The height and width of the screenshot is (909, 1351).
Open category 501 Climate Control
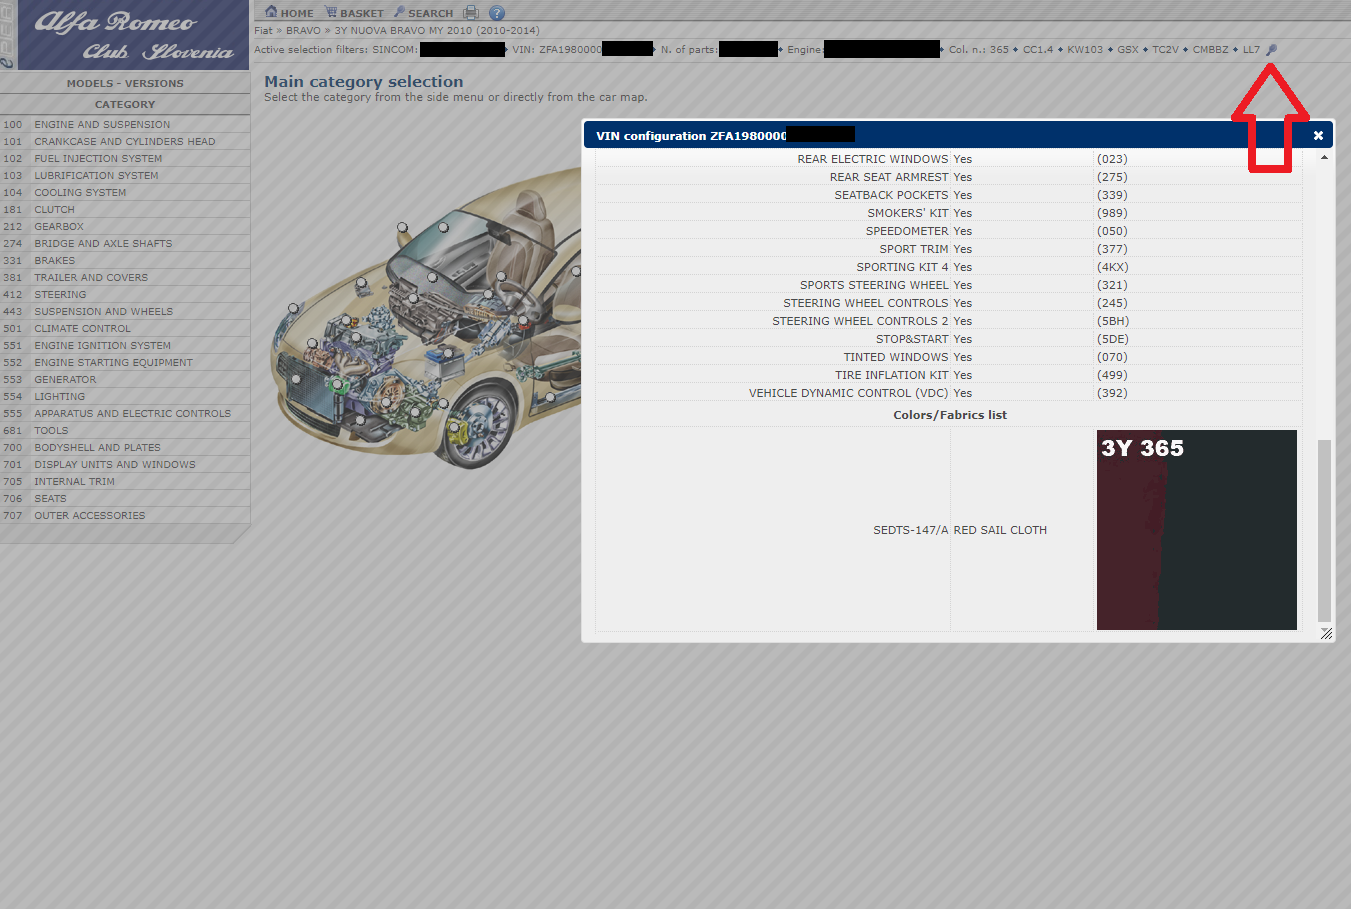coord(125,328)
